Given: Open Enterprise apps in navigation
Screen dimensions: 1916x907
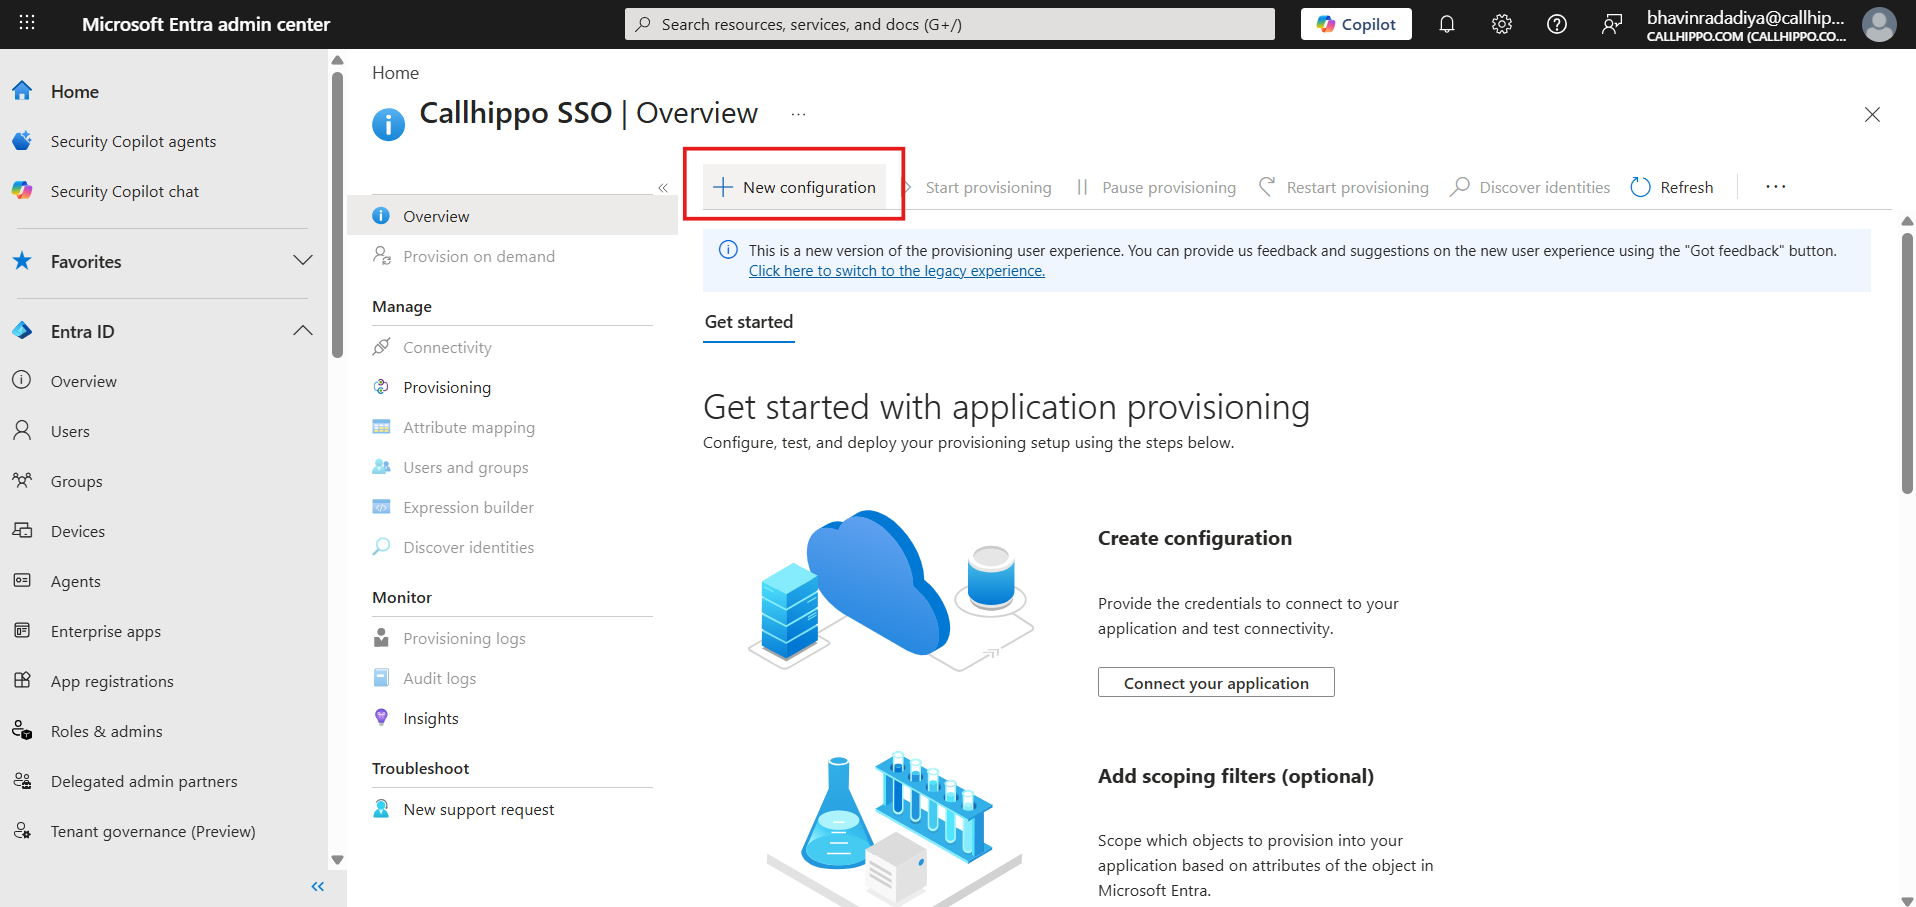Looking at the screenshot, I should coord(106,631).
